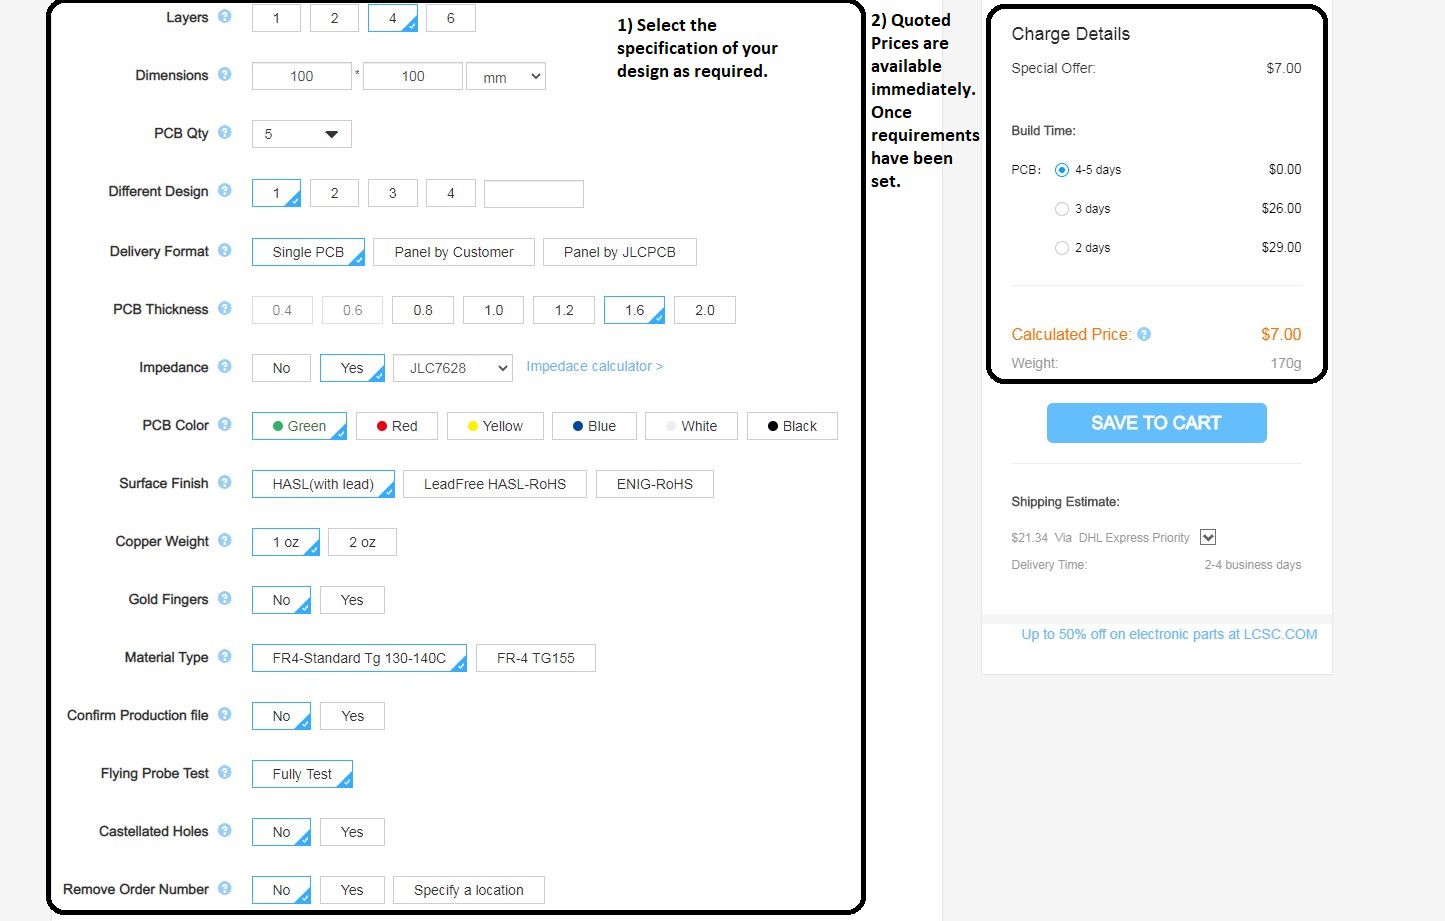
Task: Choose Panel by Customer delivery format
Action: click(x=454, y=252)
